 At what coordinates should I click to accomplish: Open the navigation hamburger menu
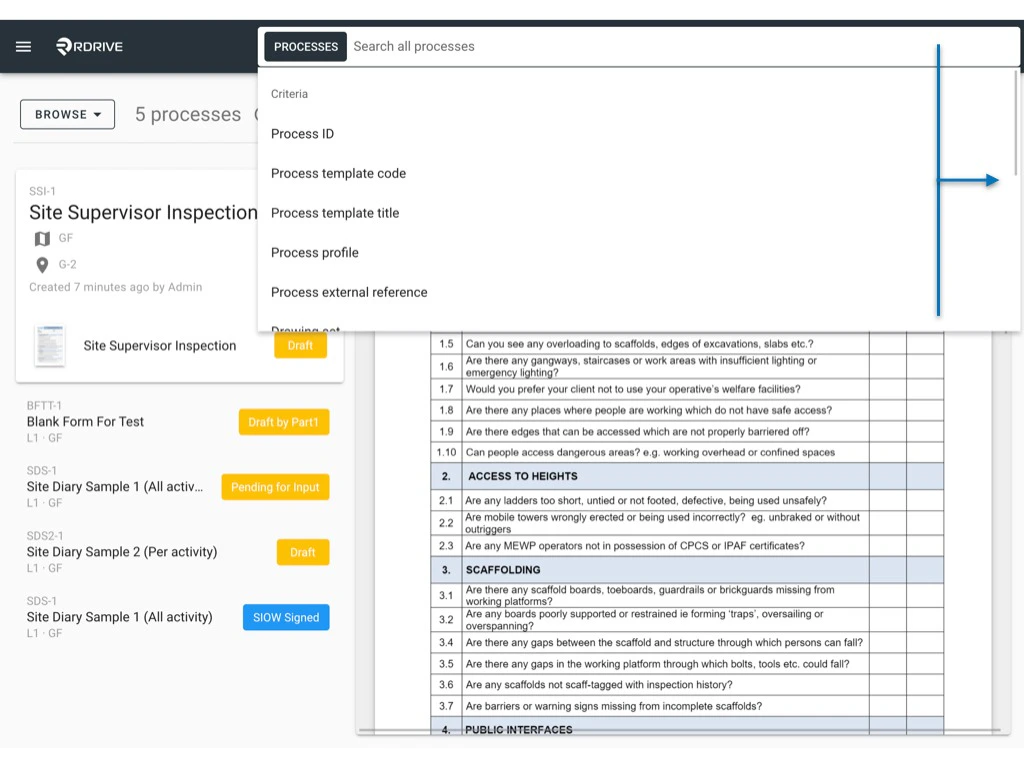coord(23,46)
